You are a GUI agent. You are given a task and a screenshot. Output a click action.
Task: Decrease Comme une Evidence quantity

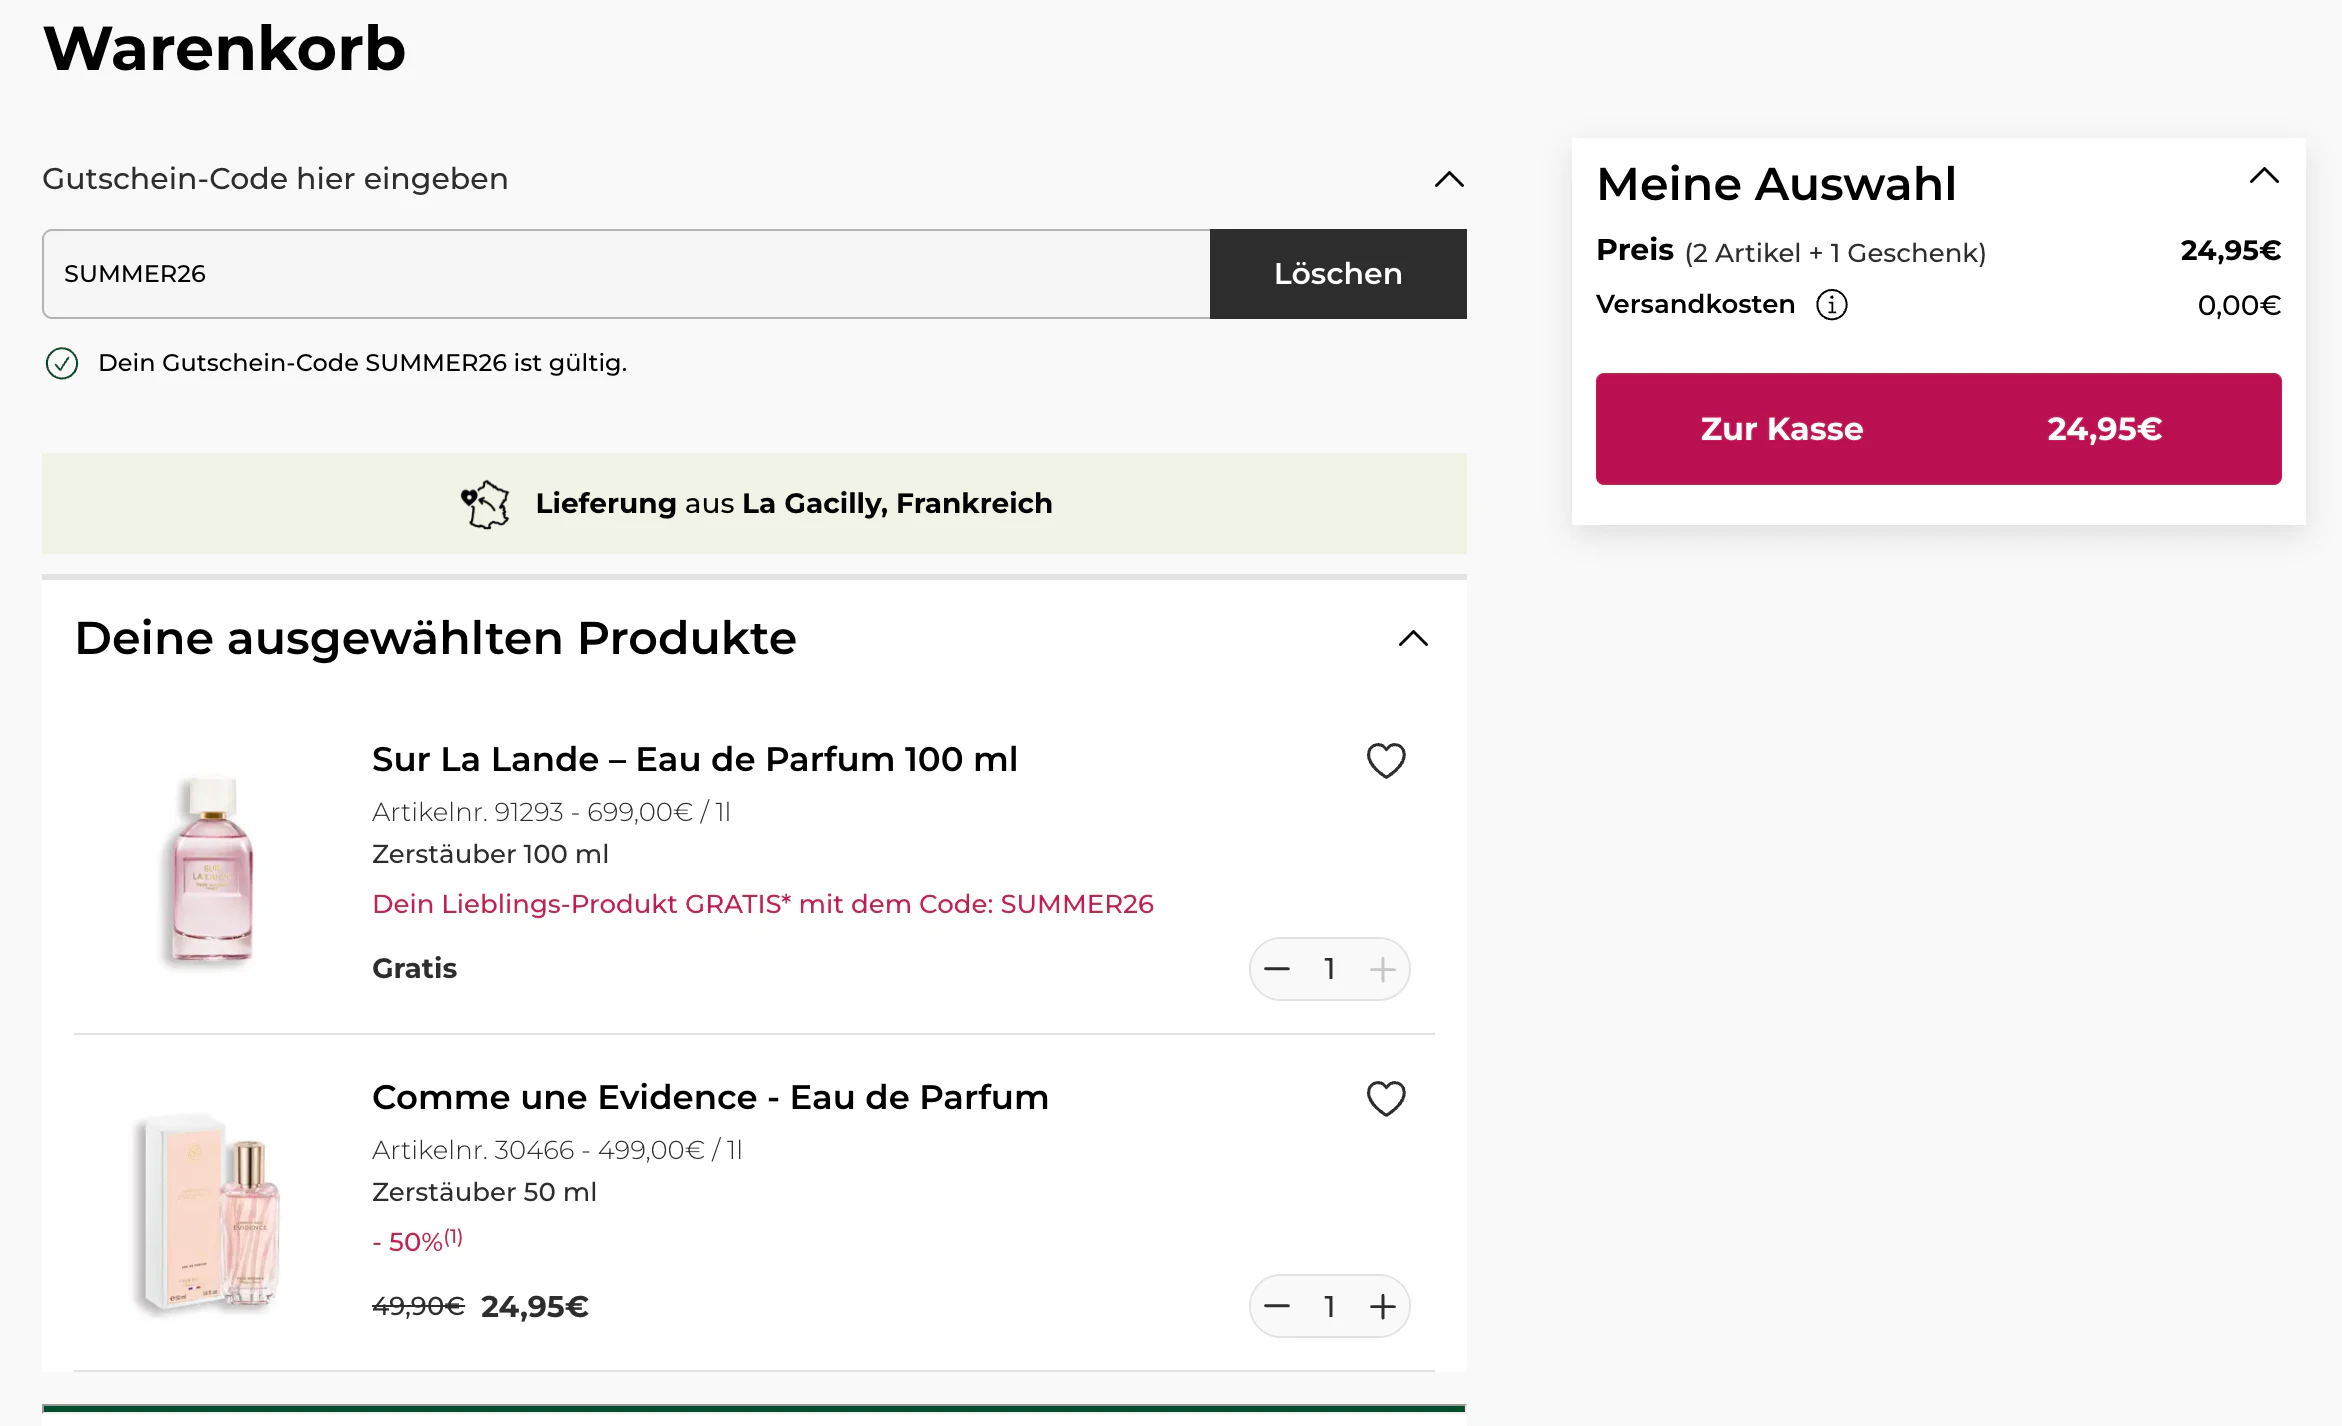[x=1277, y=1307]
